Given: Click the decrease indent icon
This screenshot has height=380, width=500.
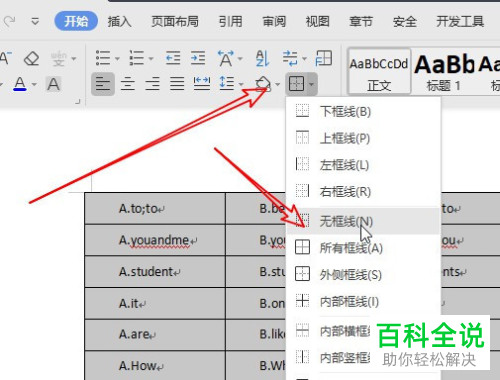Looking at the screenshot, I should click(173, 58).
